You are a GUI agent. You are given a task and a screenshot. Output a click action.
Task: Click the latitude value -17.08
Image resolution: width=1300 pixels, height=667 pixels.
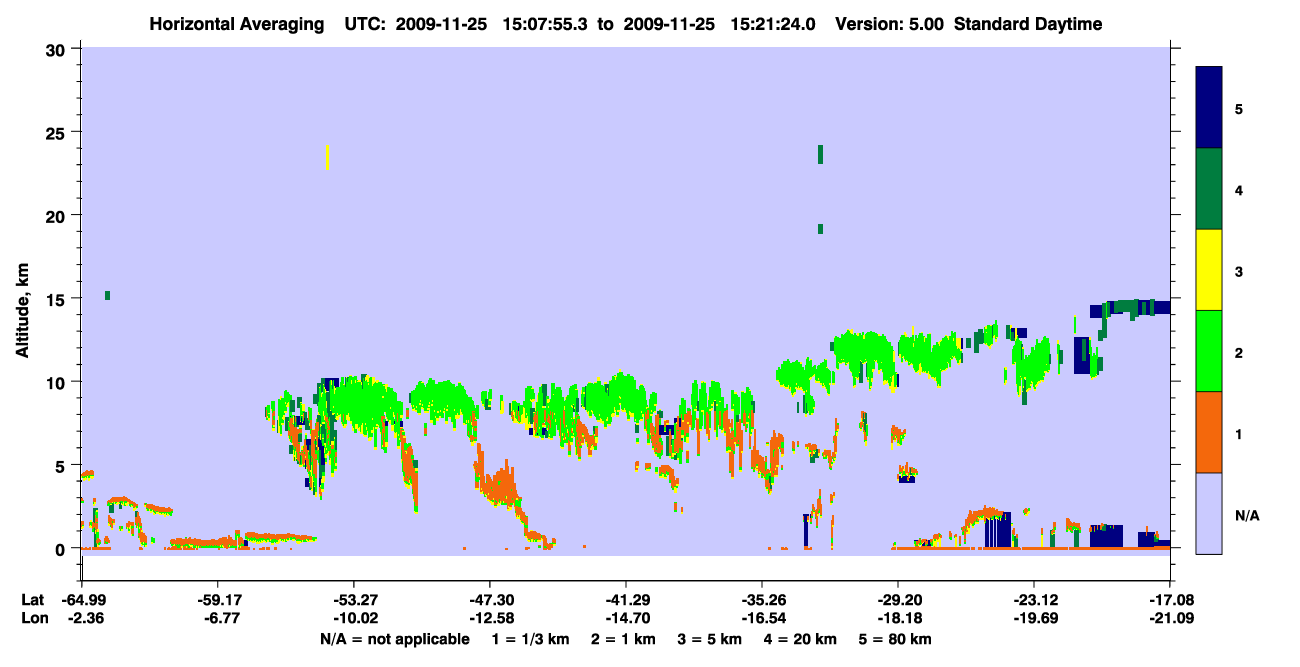1170,600
